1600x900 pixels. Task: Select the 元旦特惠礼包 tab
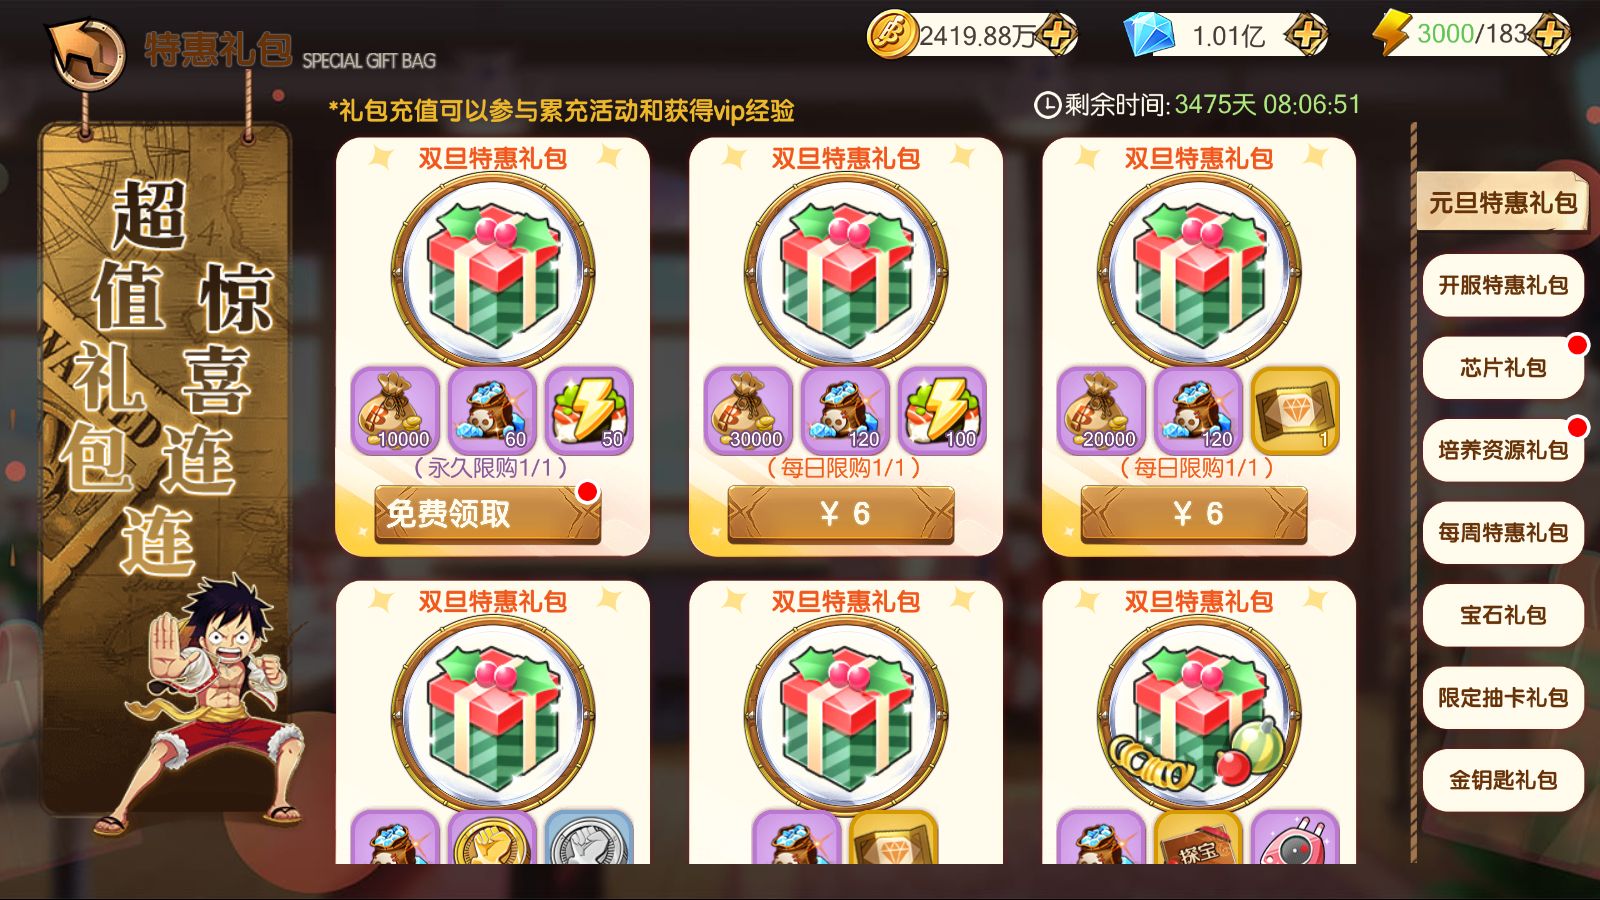point(1502,203)
